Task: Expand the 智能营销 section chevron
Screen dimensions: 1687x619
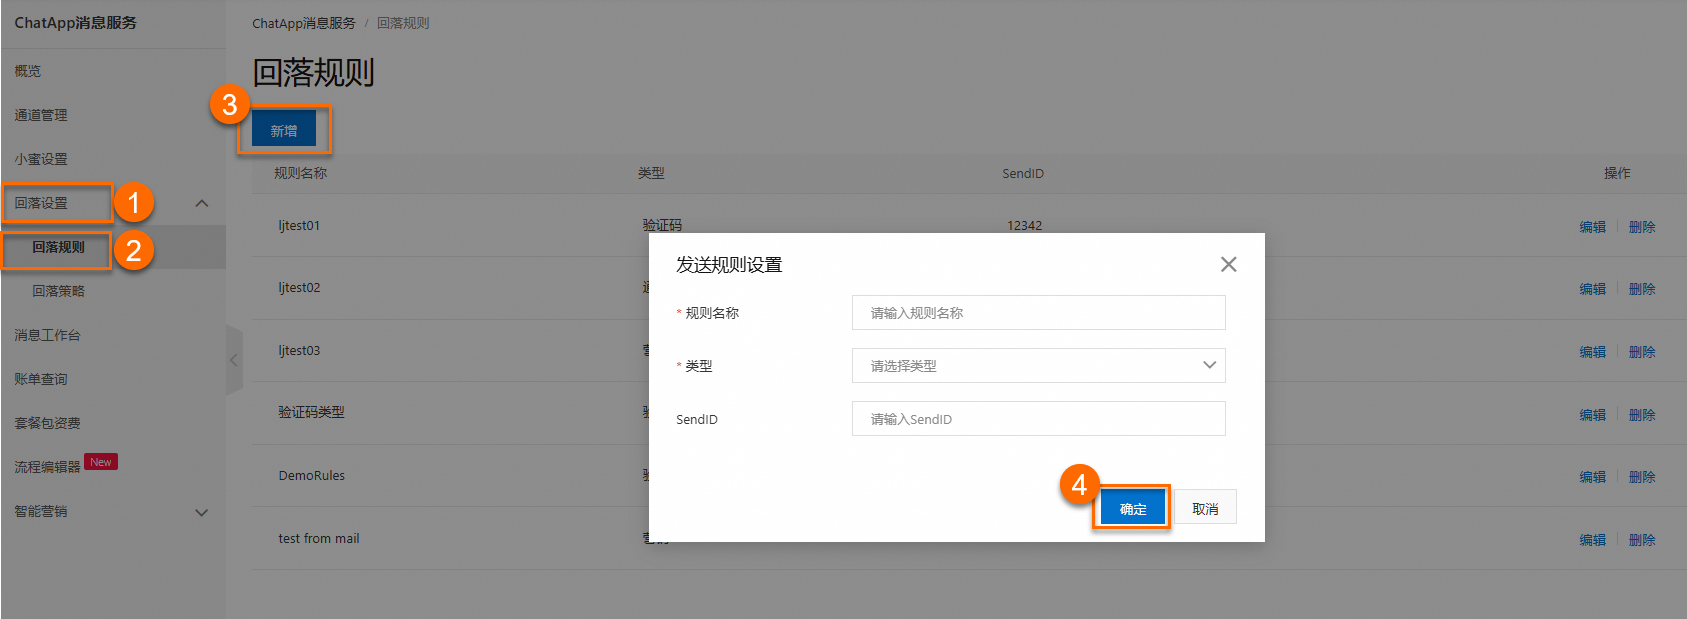Action: click(202, 512)
